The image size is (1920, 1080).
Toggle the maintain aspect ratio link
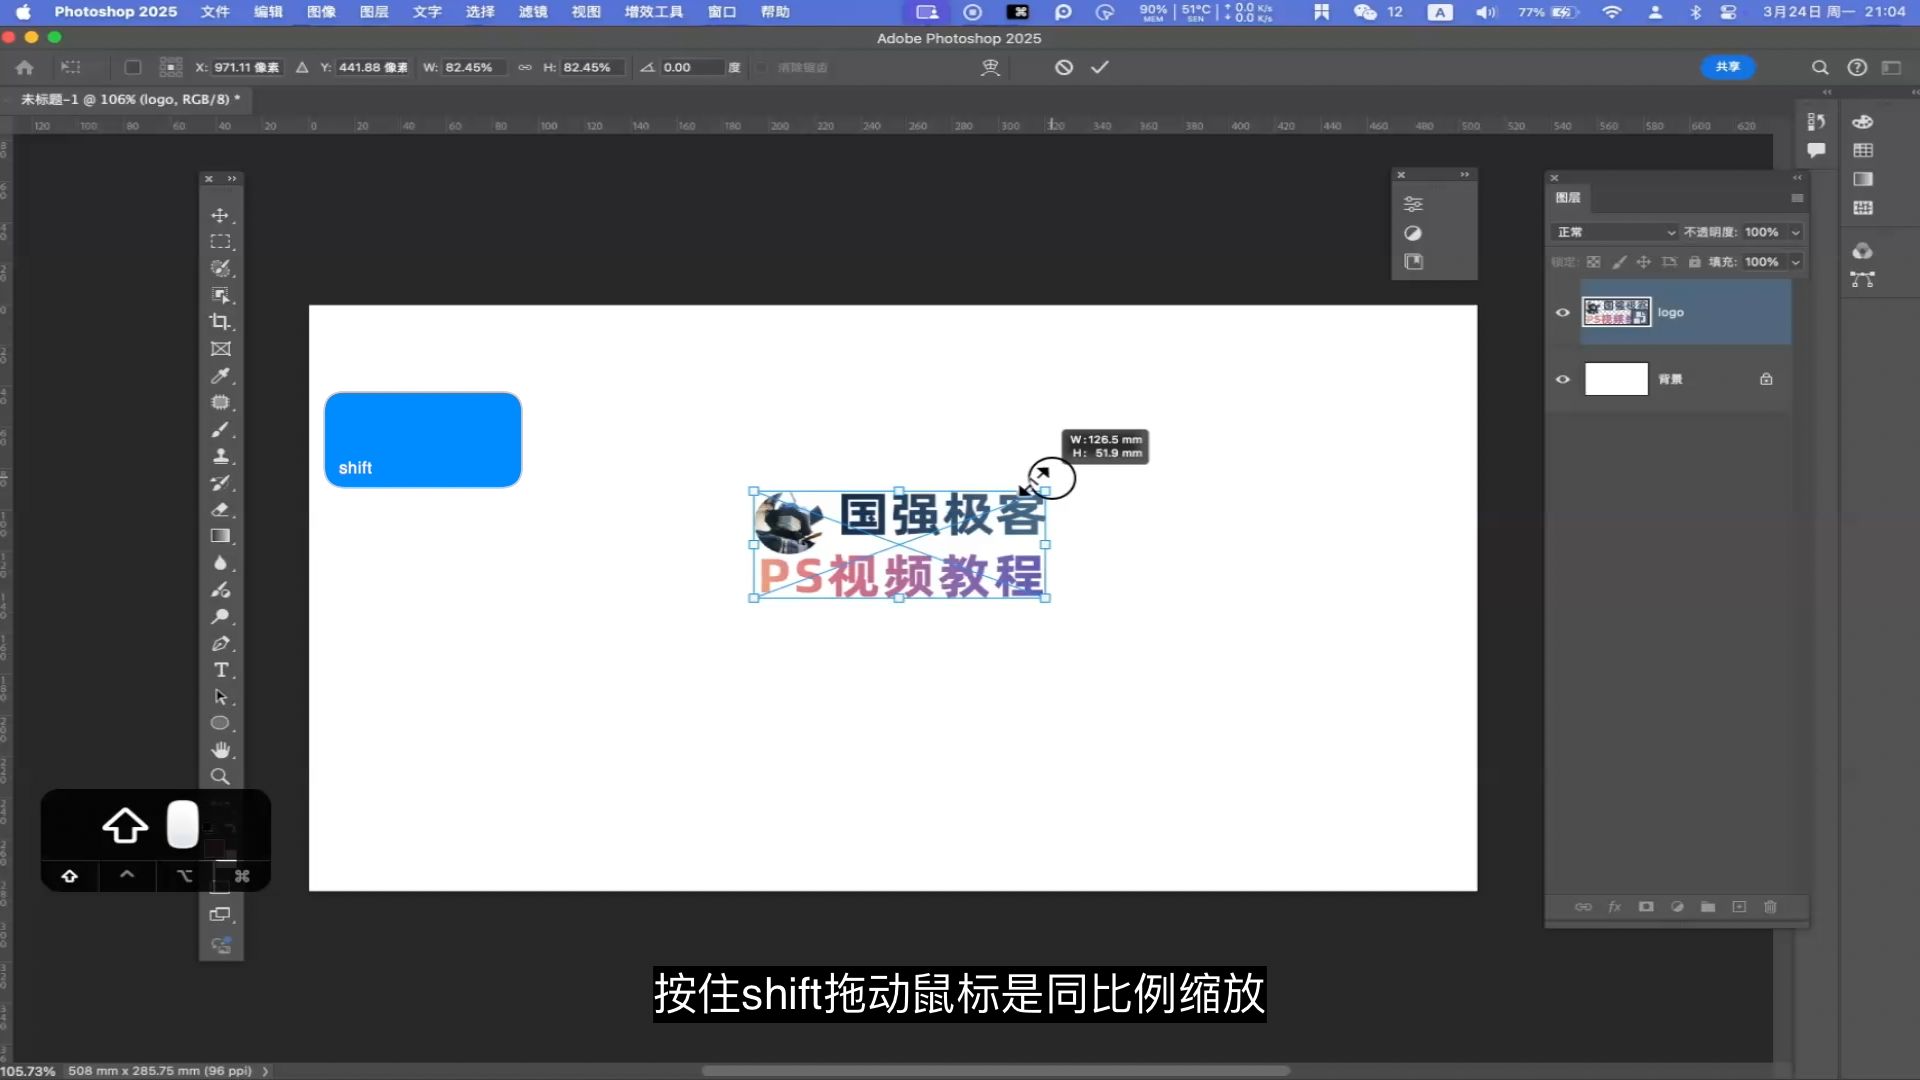point(524,67)
